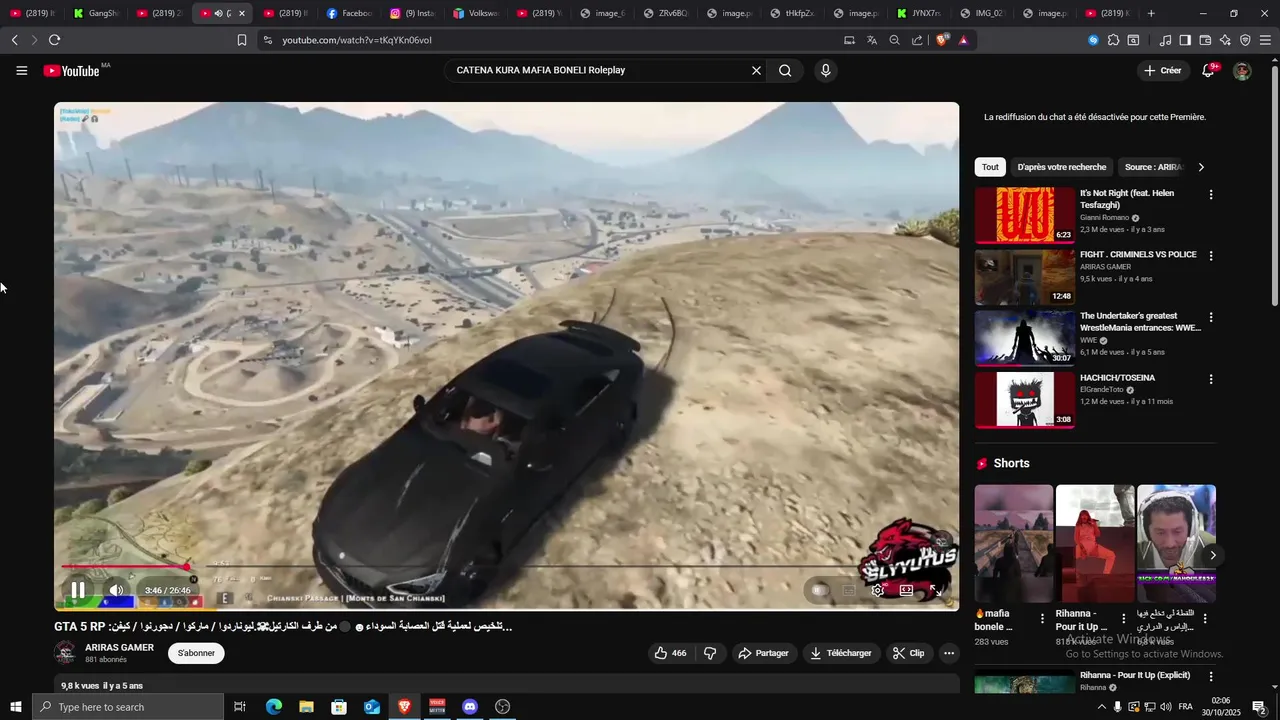The height and width of the screenshot is (720, 1280).
Task: Go to the YouTube home logo
Action: point(71,71)
